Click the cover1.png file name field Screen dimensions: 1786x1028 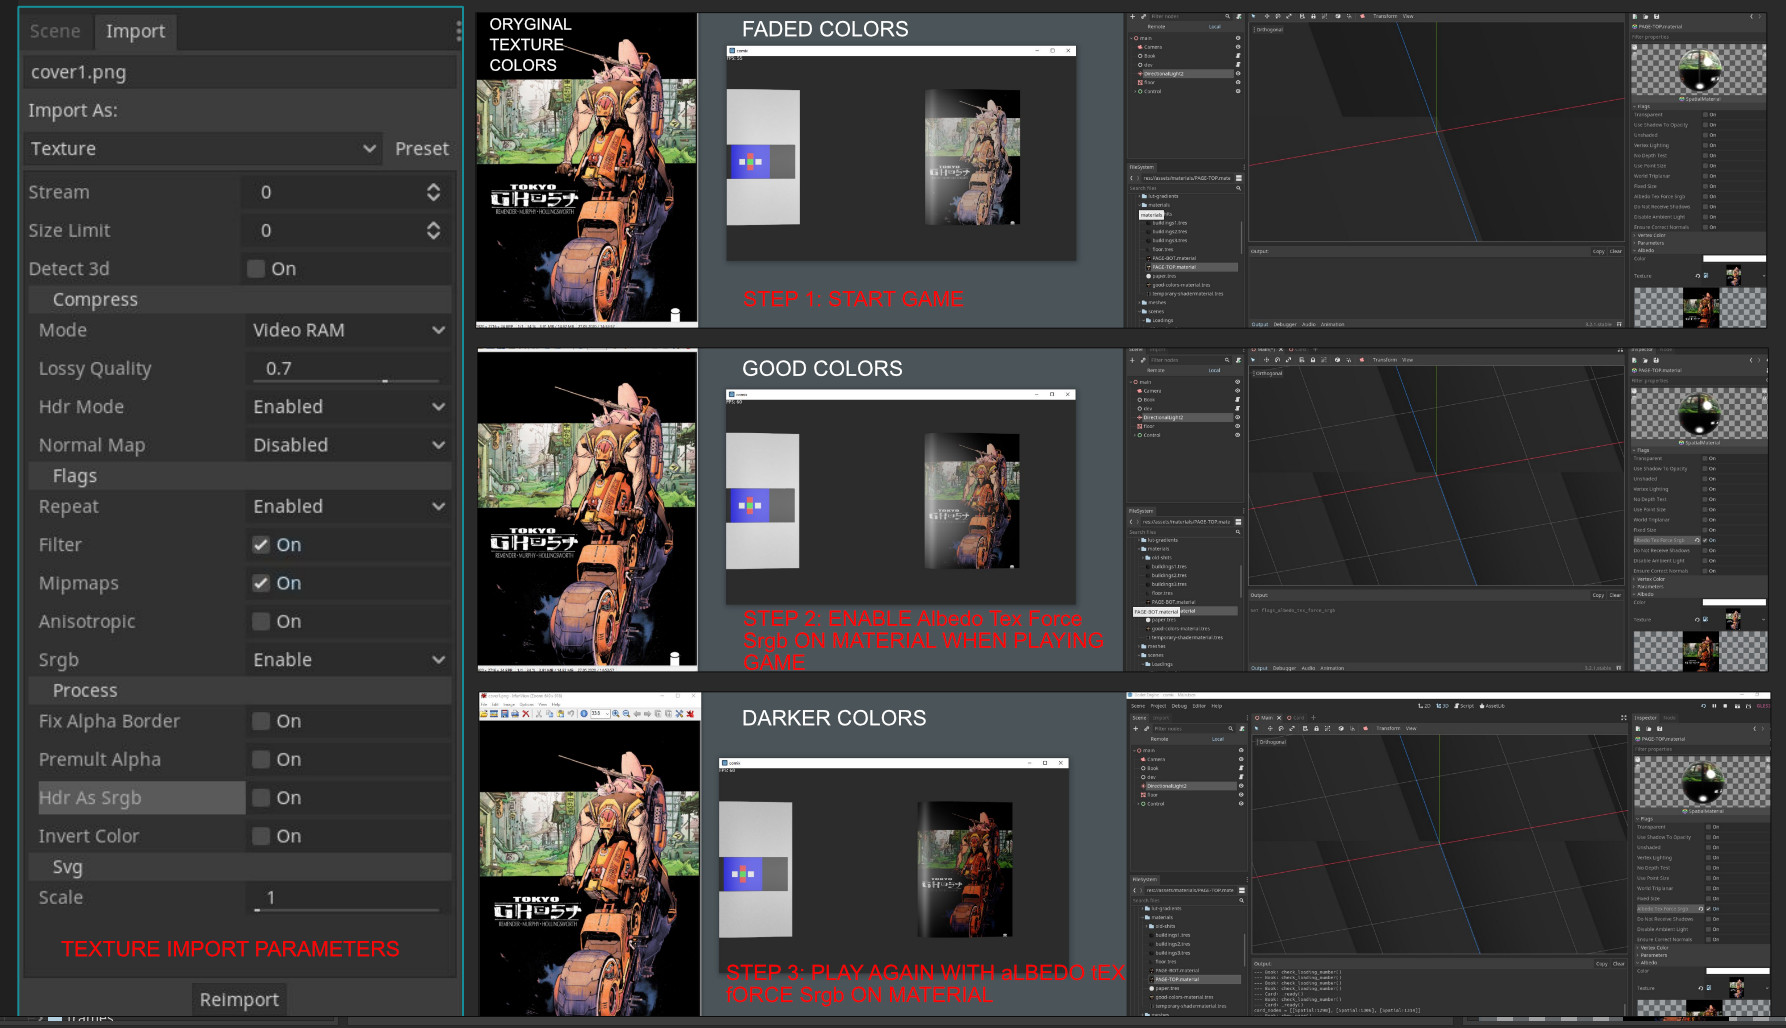(x=240, y=72)
